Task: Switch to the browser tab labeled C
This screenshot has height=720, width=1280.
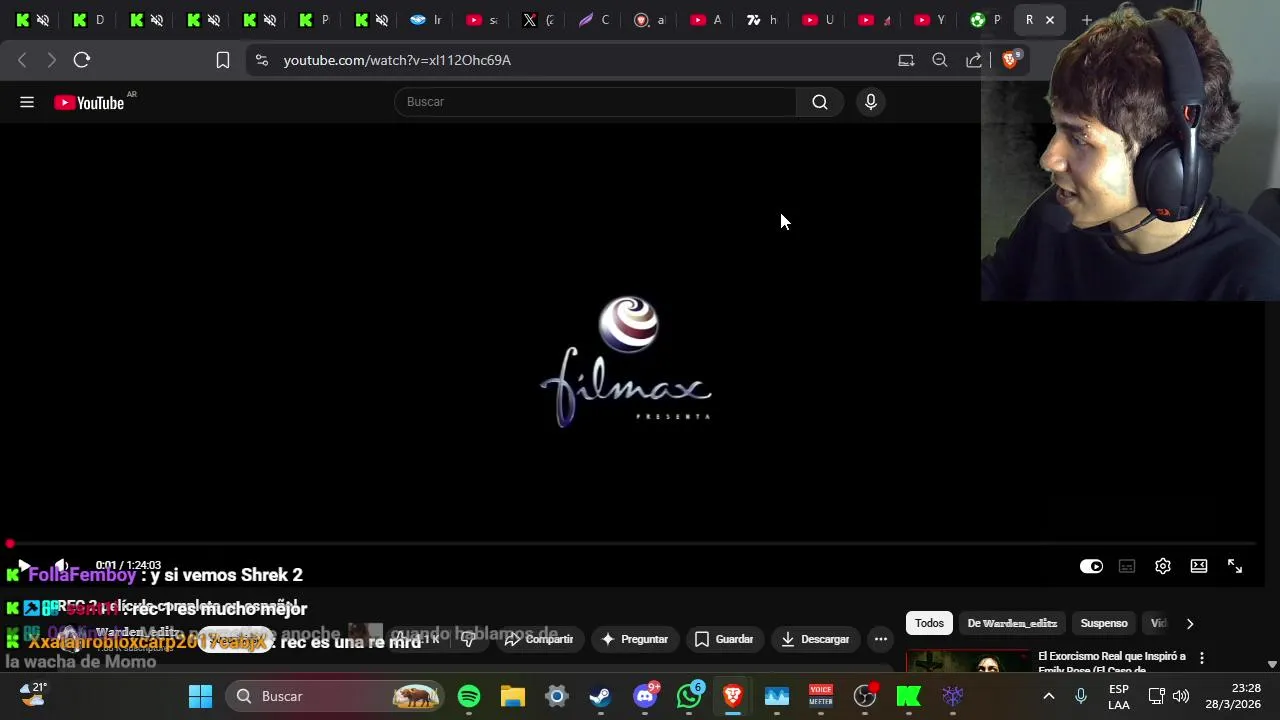Action: [595, 20]
